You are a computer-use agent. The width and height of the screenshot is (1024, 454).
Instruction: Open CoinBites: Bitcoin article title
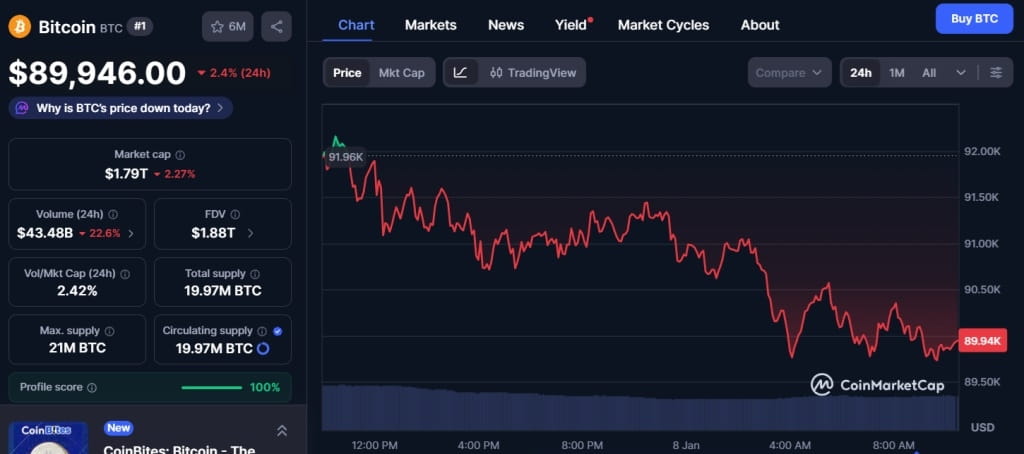(180, 449)
